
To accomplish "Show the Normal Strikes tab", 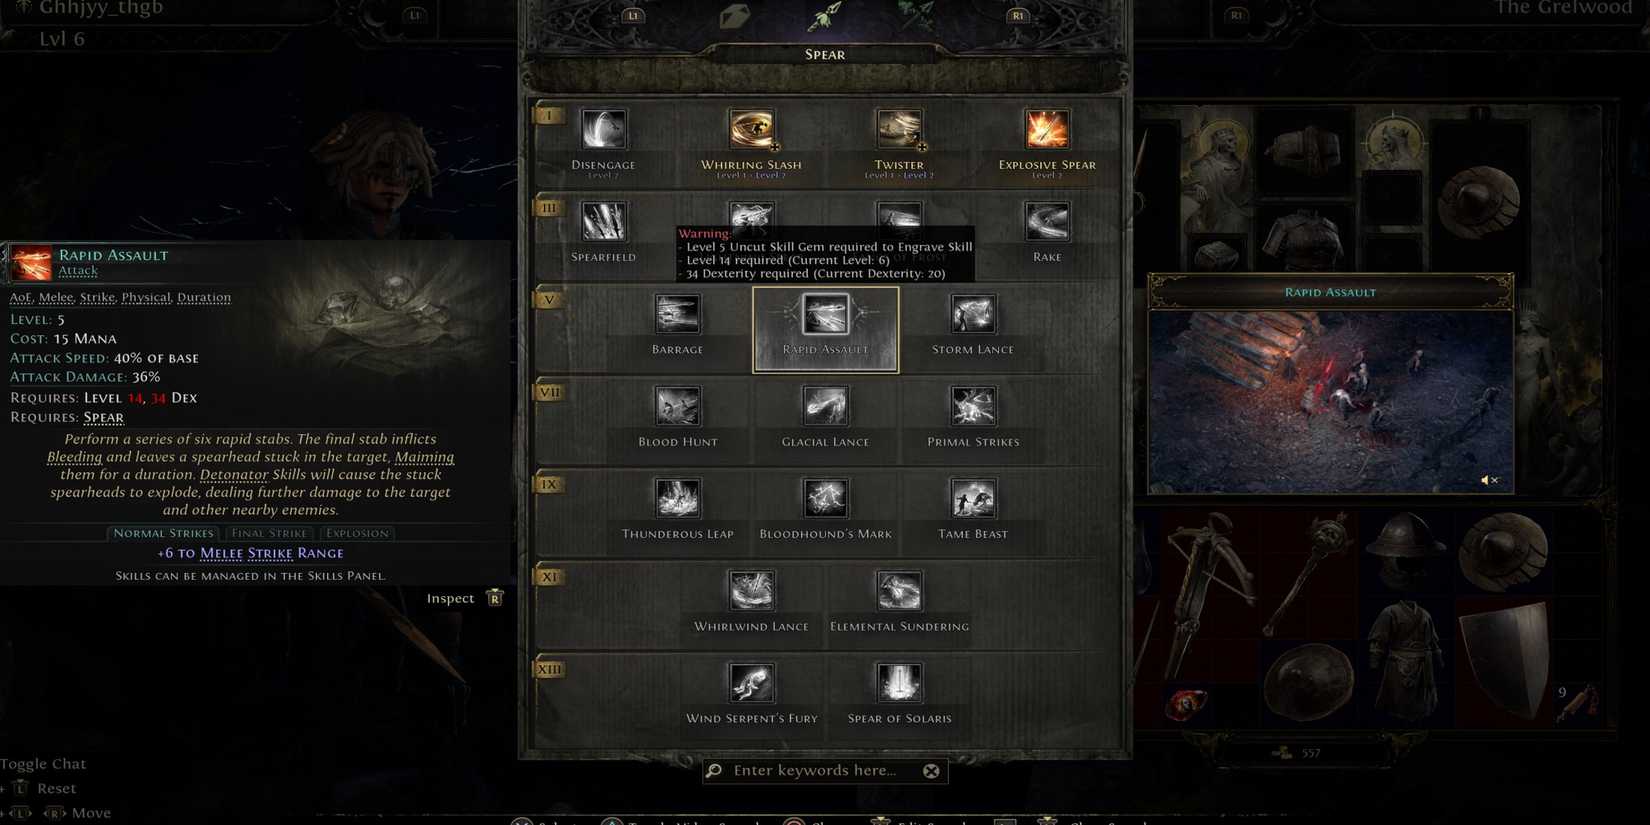I will point(163,533).
